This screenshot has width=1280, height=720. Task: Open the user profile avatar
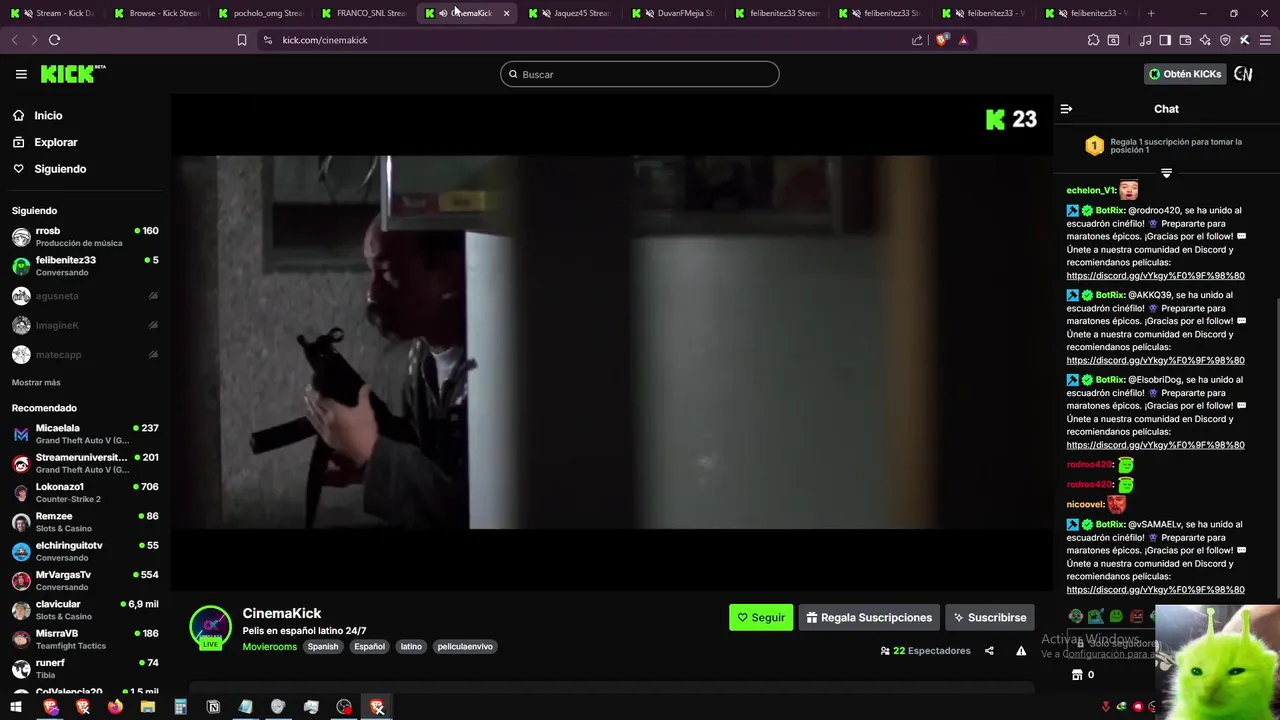click(x=1243, y=74)
